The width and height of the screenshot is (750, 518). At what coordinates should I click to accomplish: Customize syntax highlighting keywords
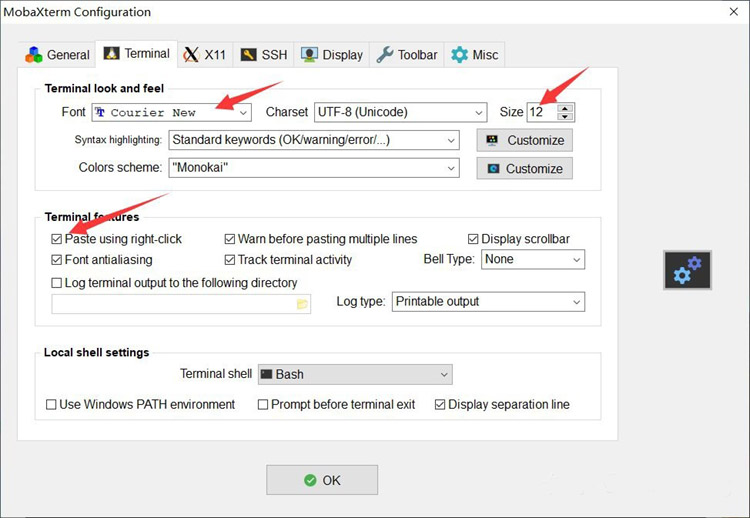[524, 140]
